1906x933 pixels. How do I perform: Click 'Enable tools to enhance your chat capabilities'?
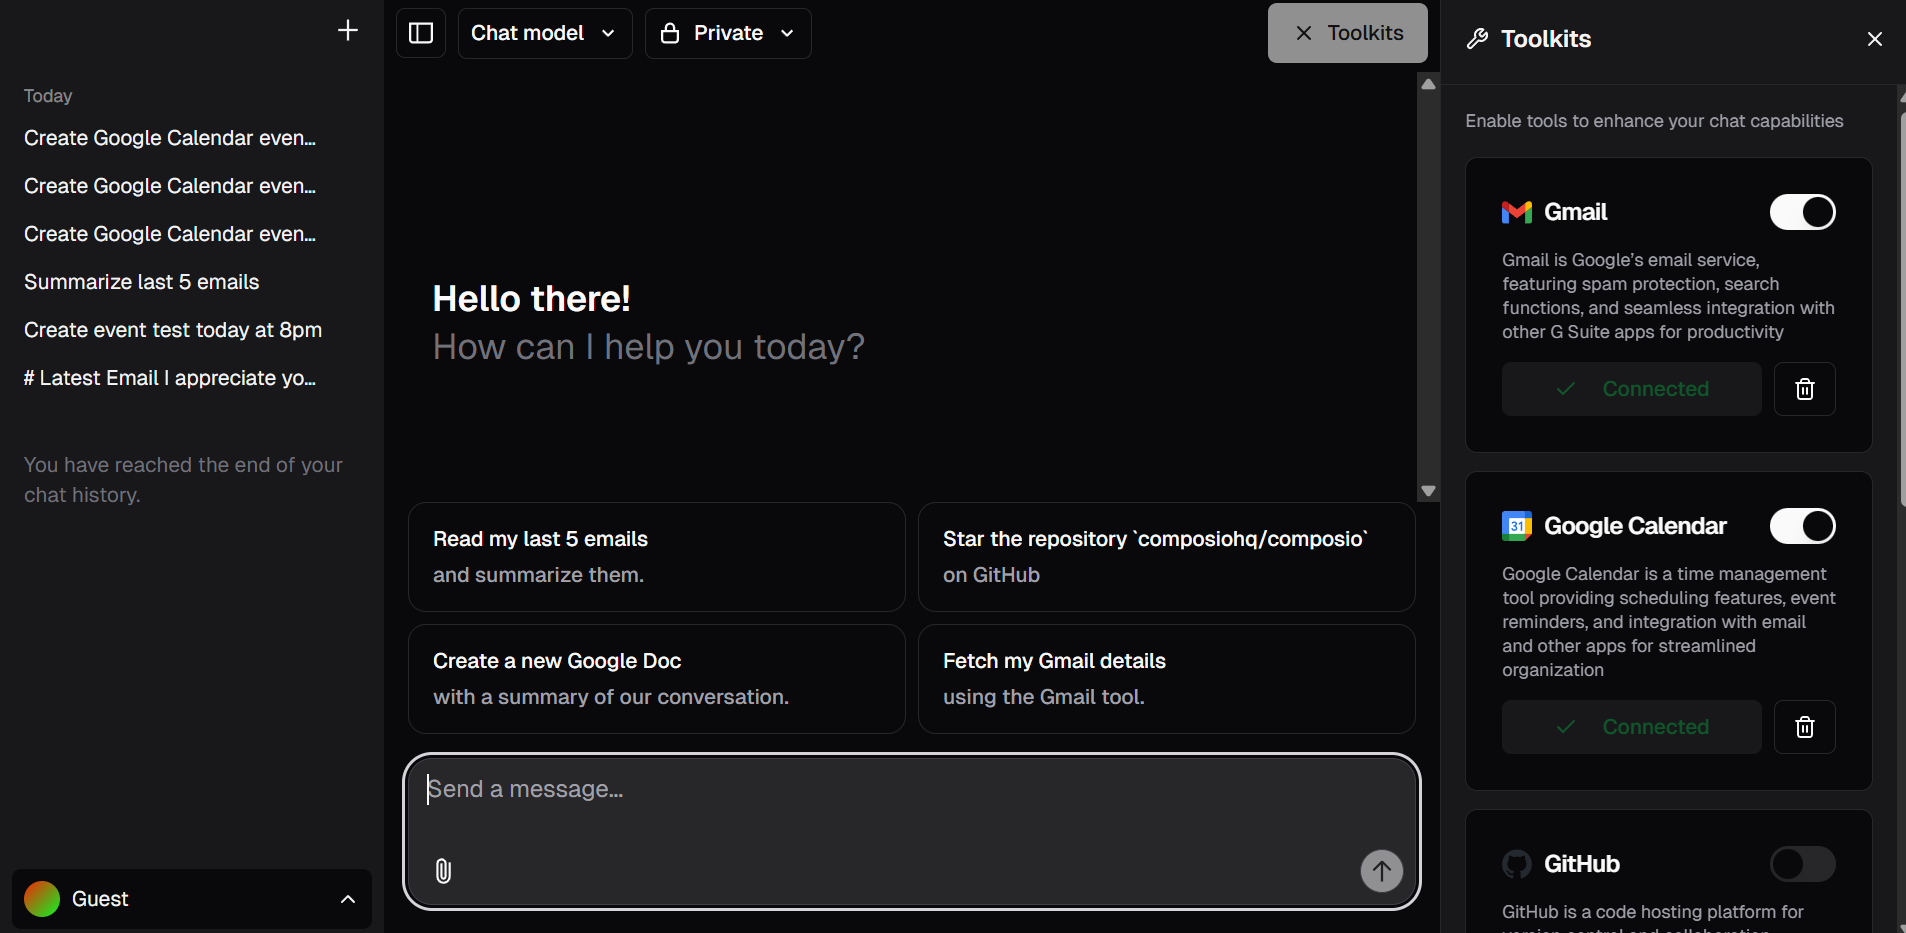(1654, 121)
